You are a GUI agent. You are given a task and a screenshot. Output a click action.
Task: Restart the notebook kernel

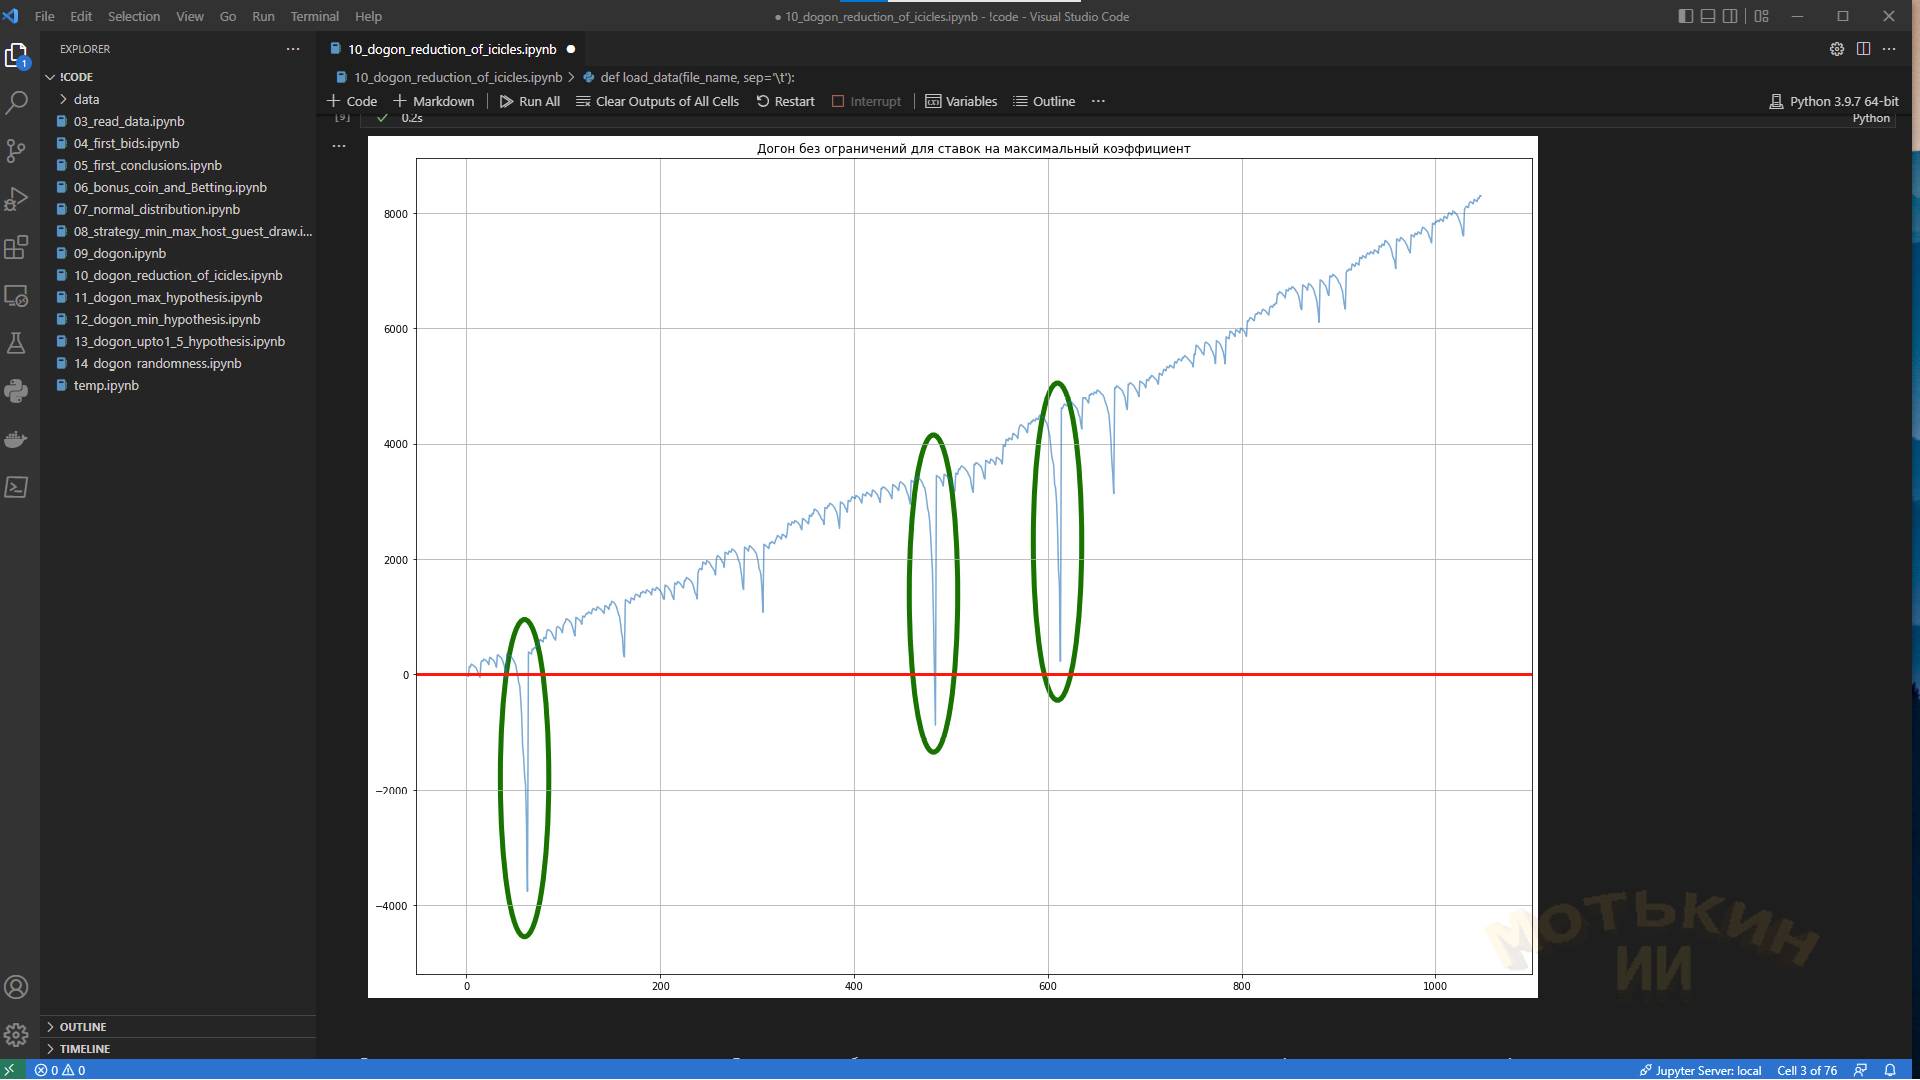tap(785, 101)
